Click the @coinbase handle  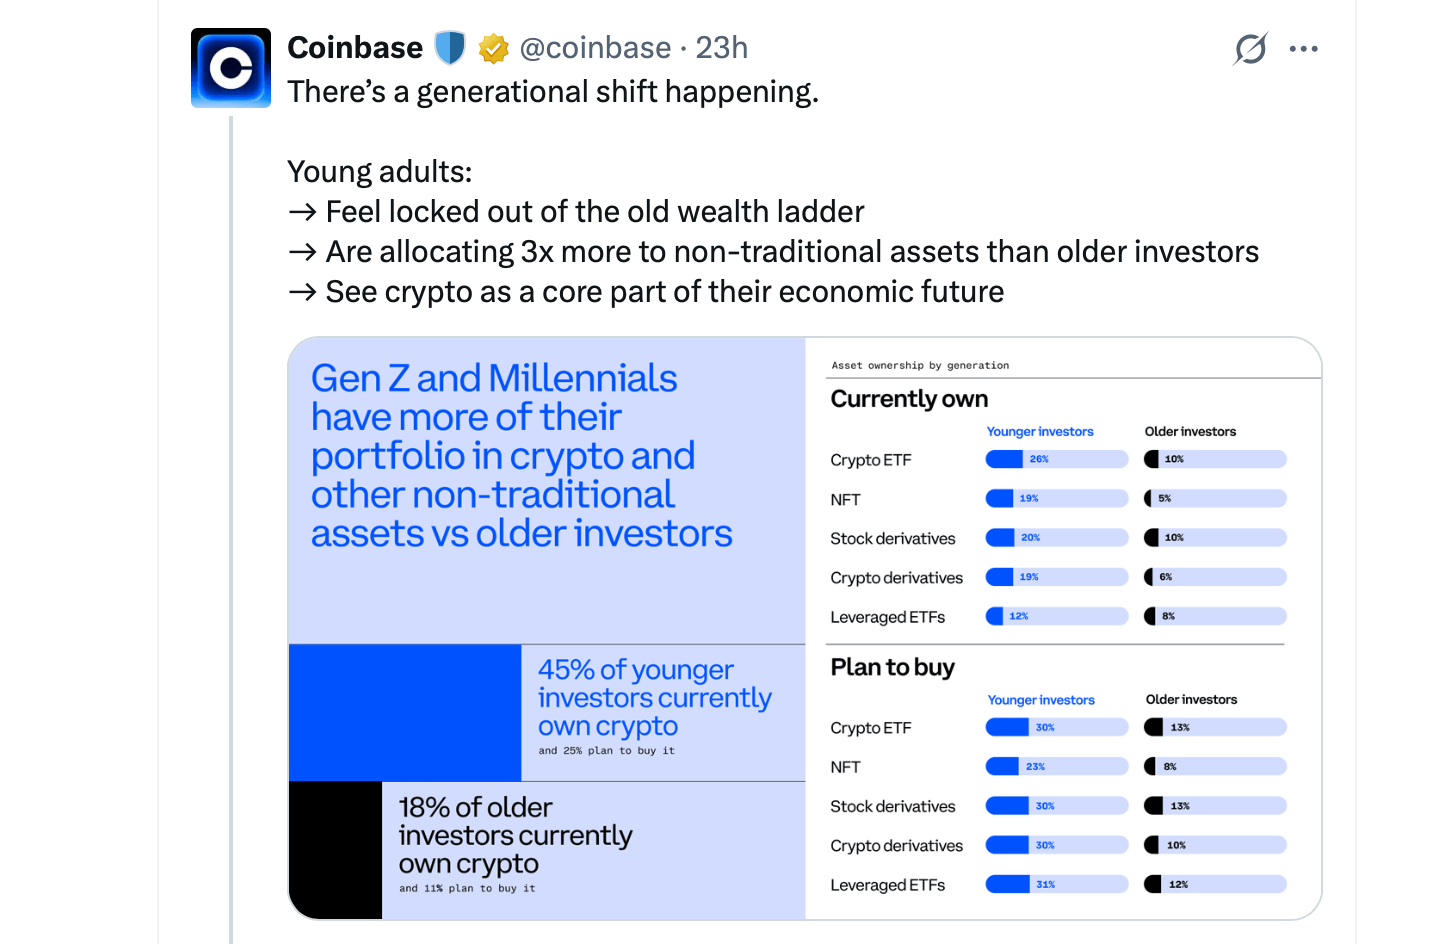596,47
